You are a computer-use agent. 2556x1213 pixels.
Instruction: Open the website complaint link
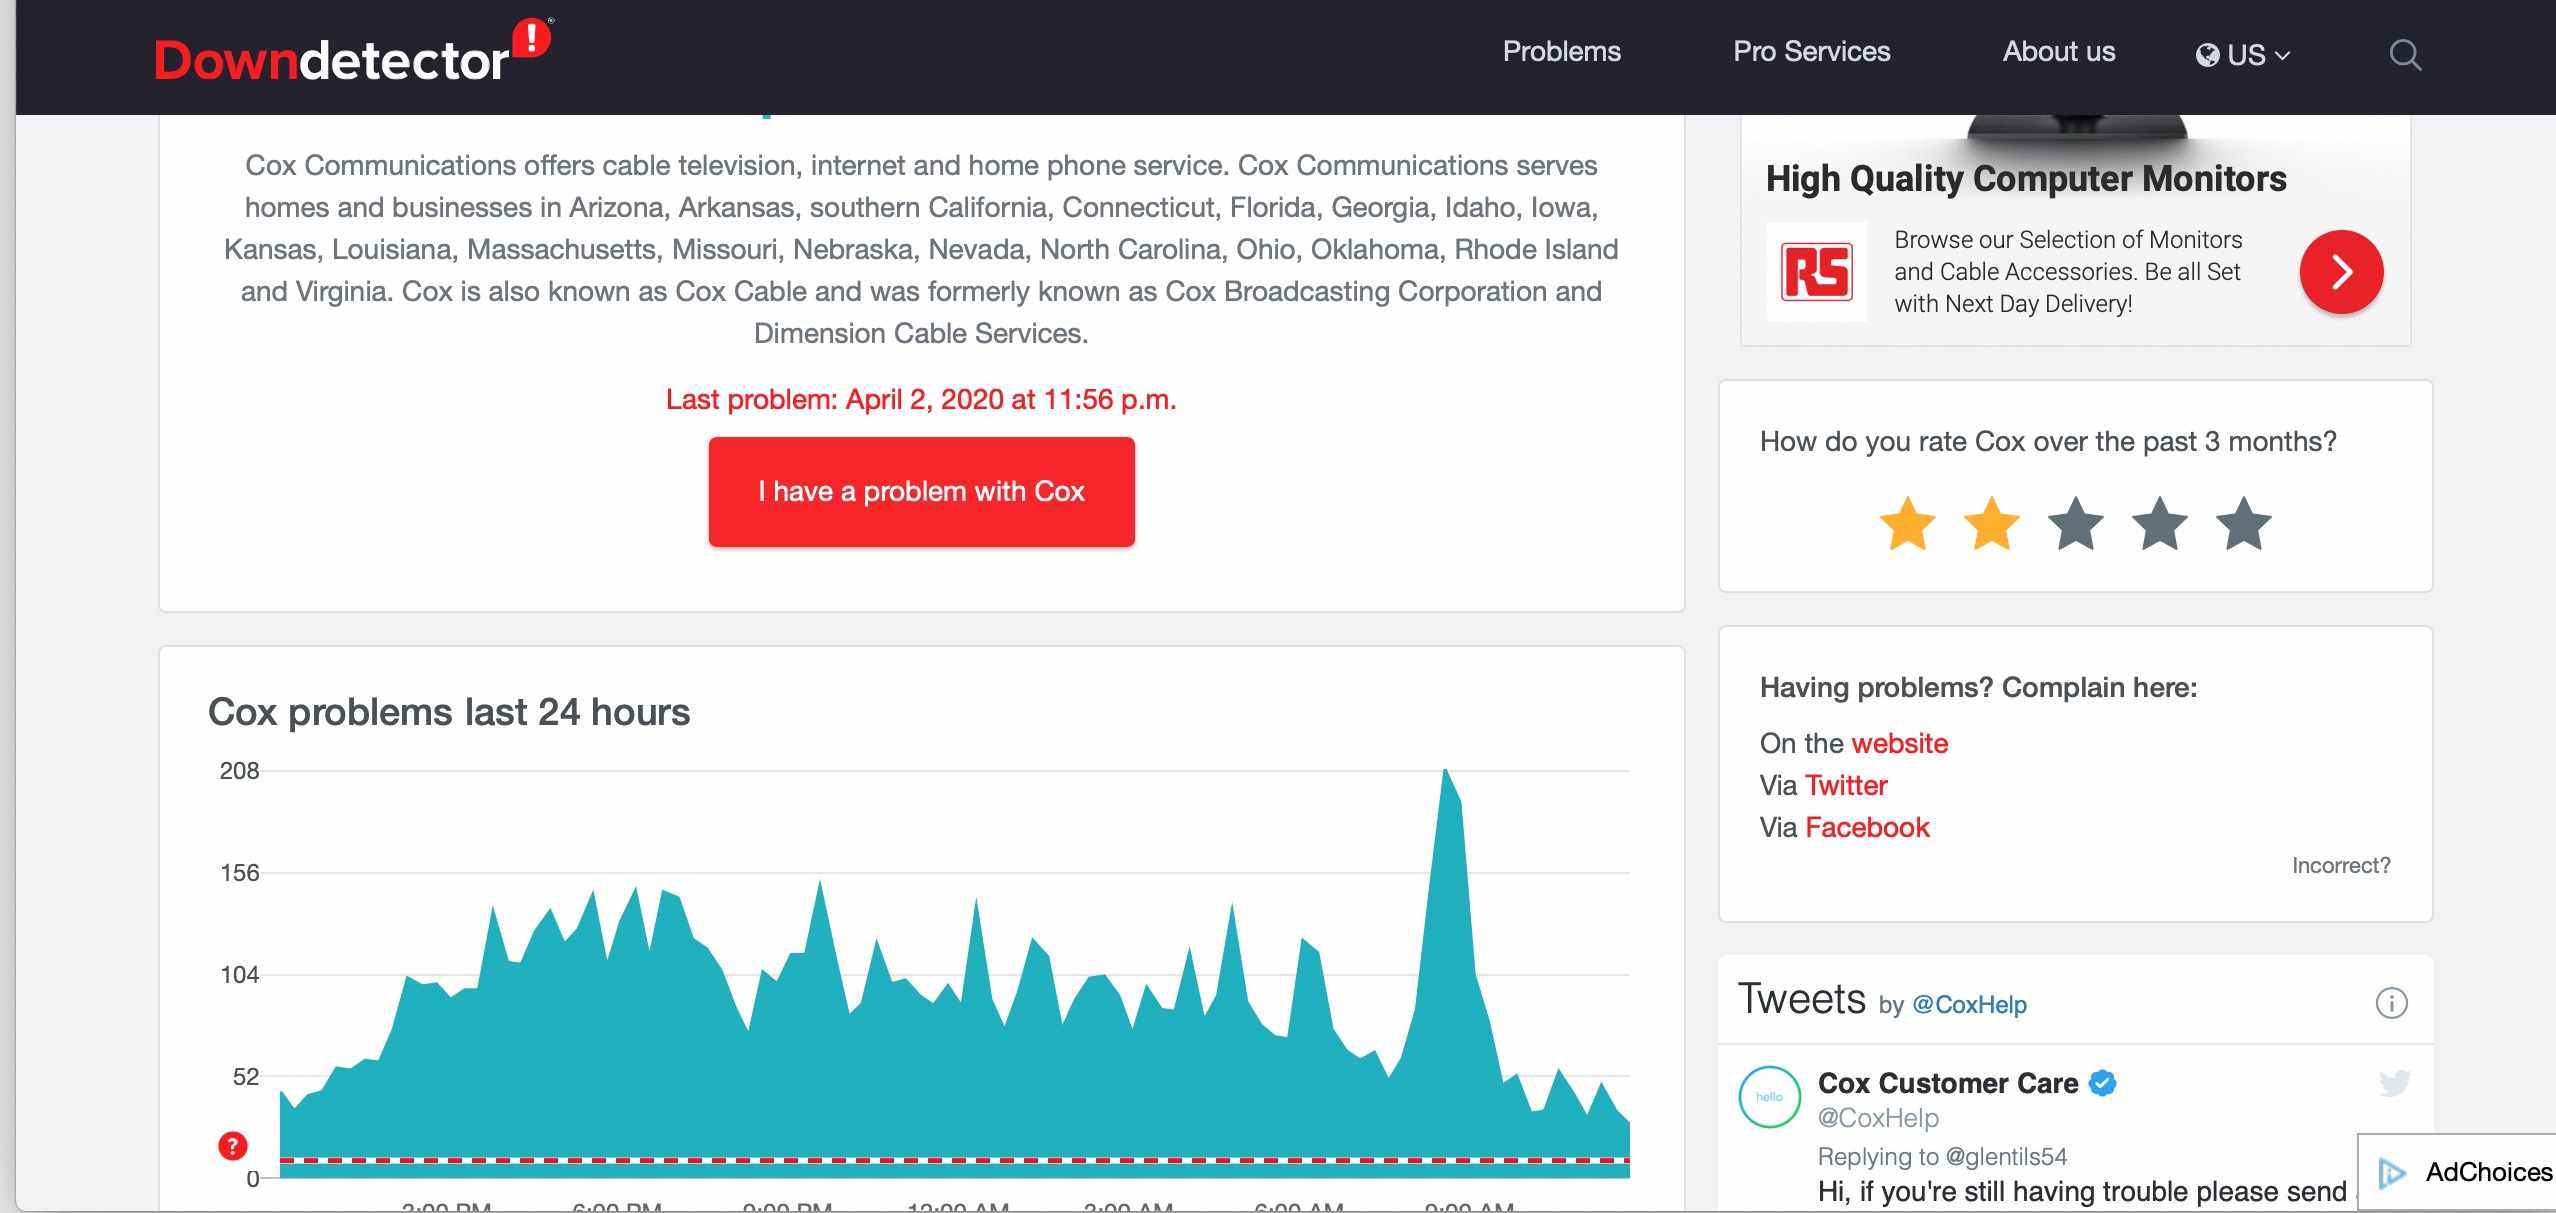1899,743
